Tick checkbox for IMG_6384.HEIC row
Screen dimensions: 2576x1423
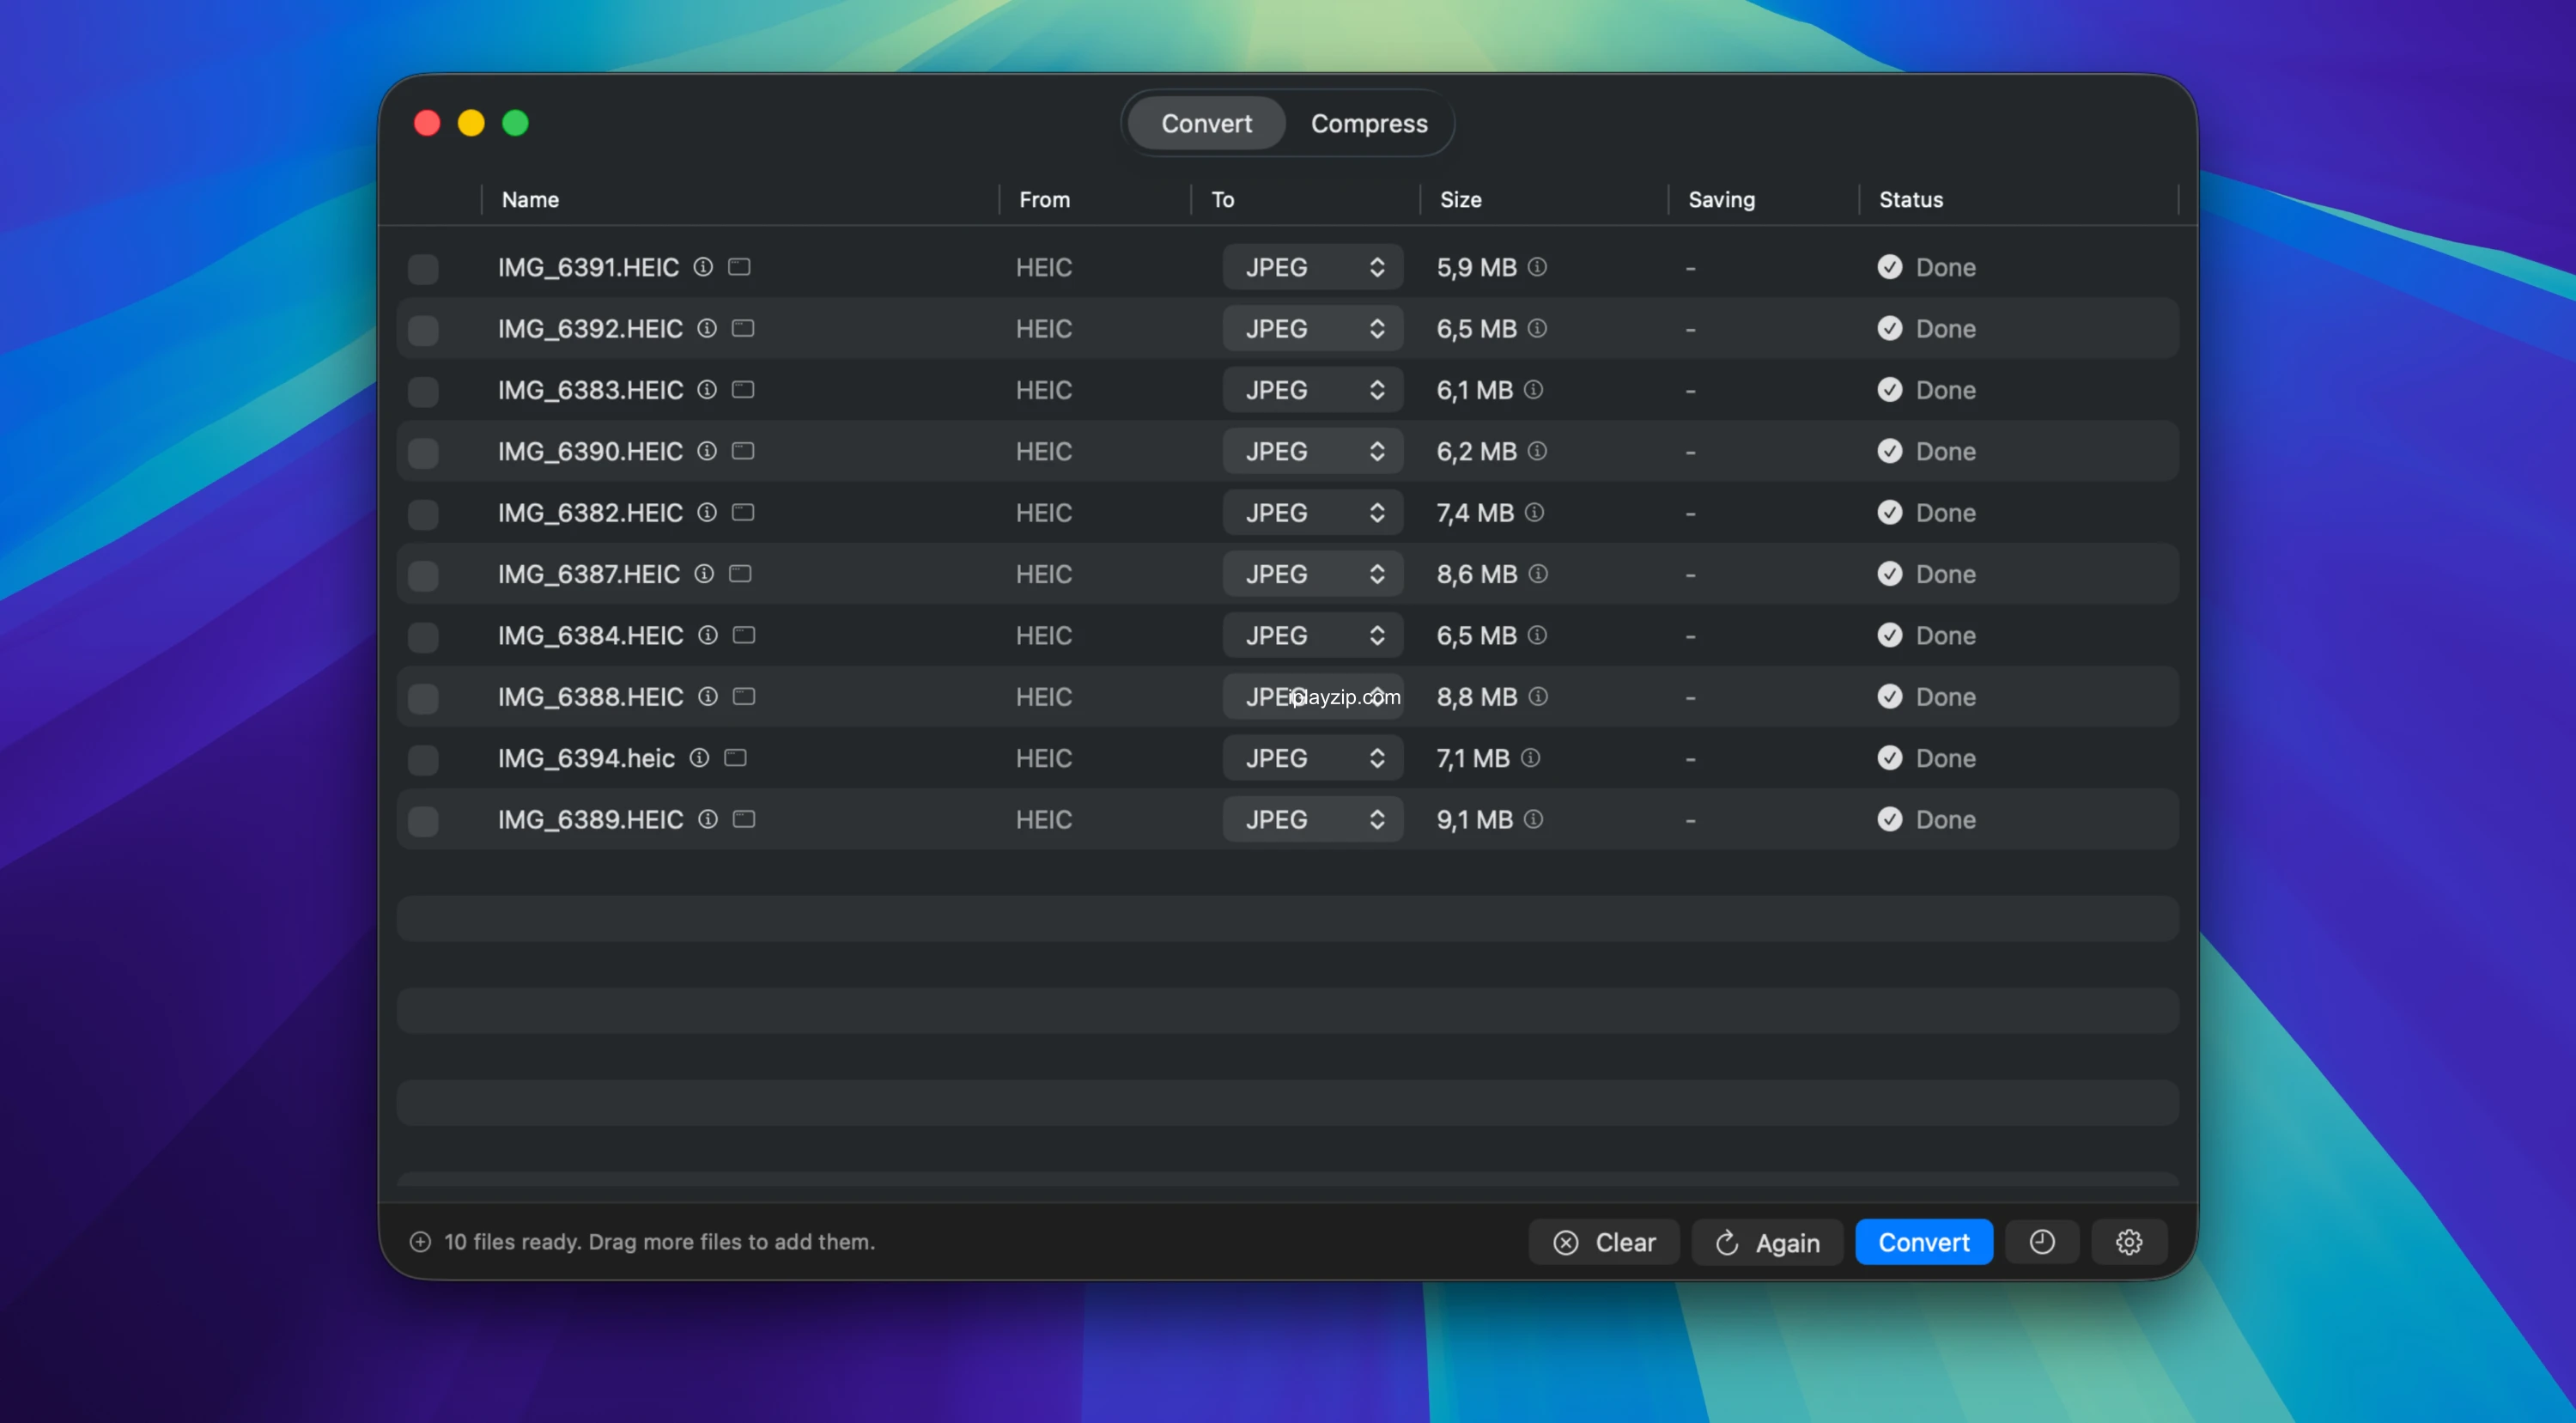click(423, 637)
